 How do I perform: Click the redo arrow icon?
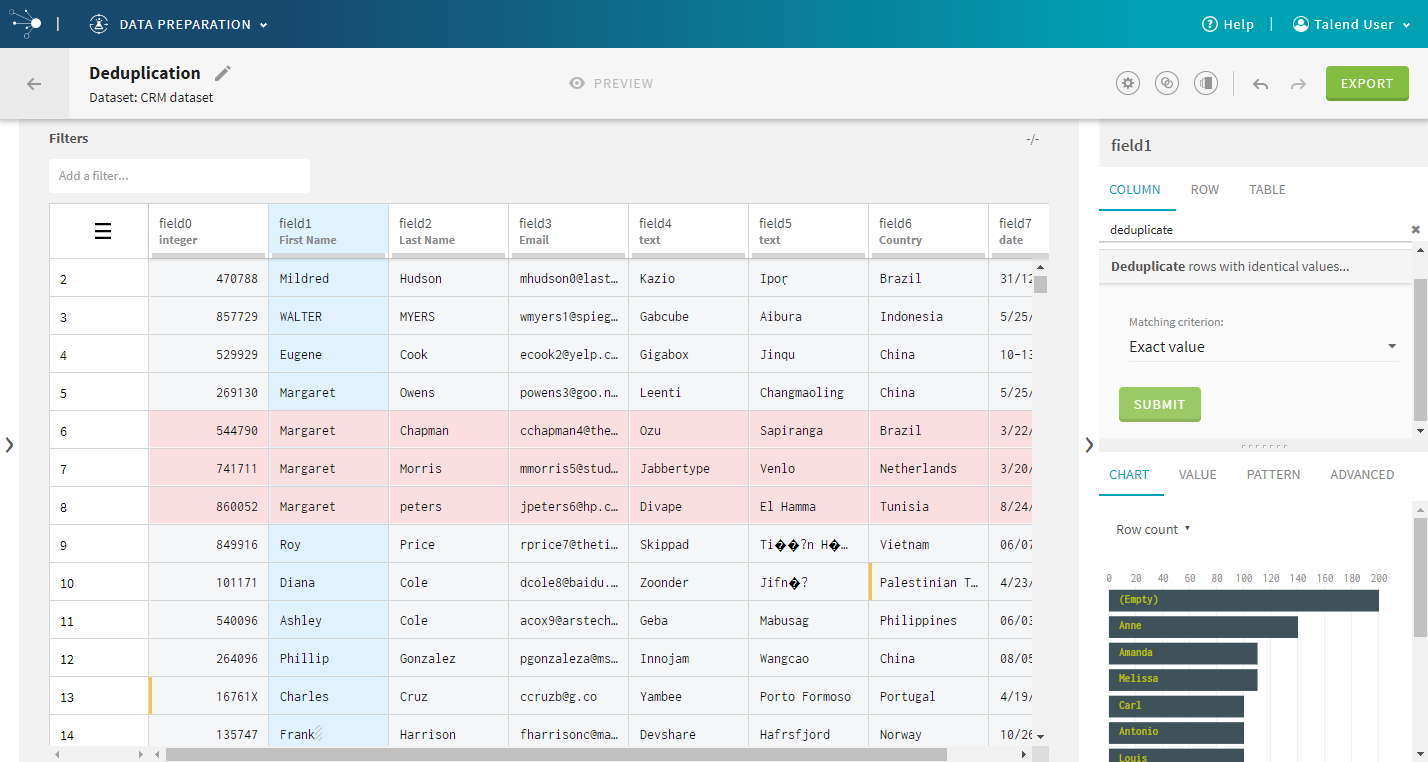(1298, 85)
